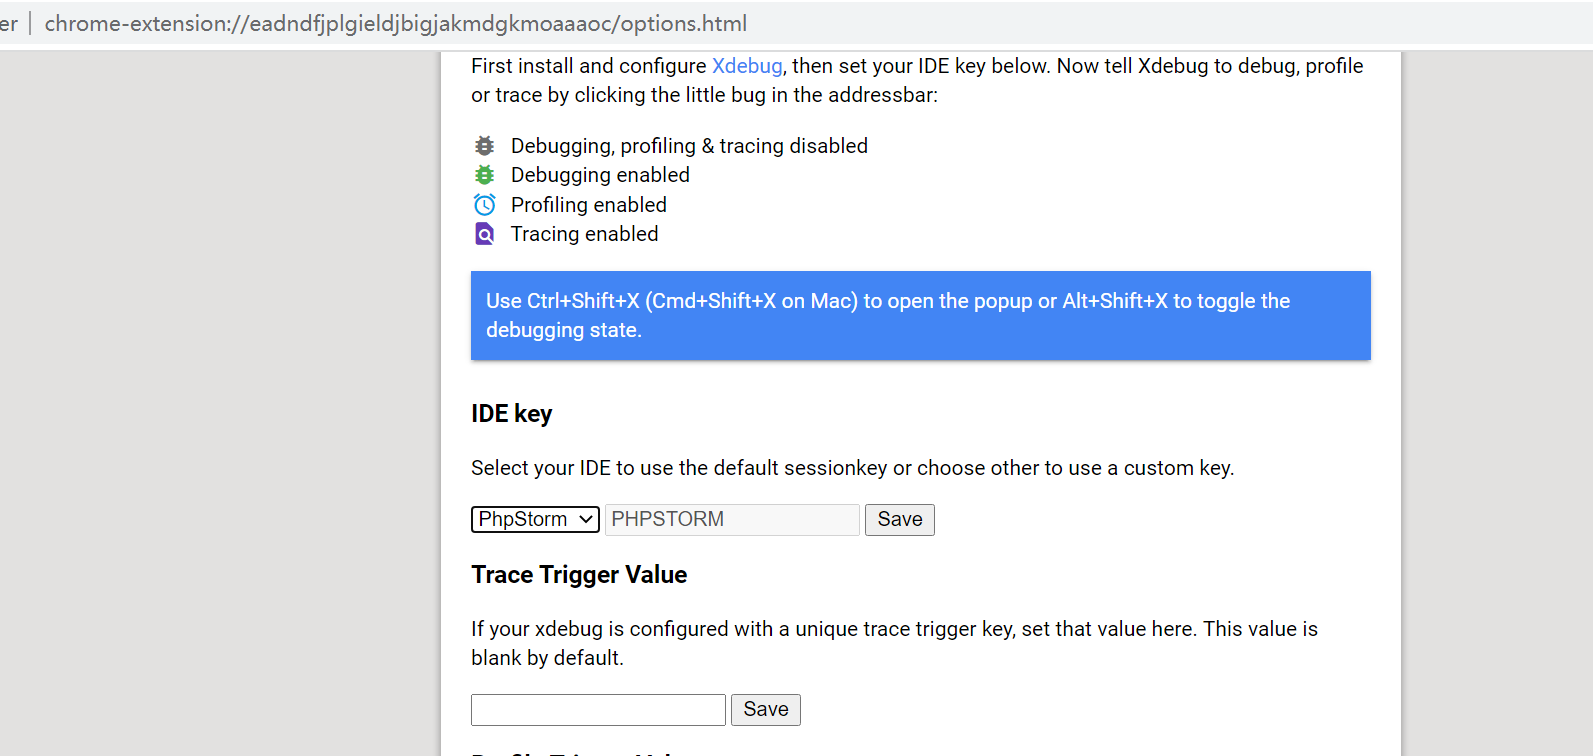The image size is (1593, 756).
Task: Focus the trace trigger value input
Action: (598, 709)
